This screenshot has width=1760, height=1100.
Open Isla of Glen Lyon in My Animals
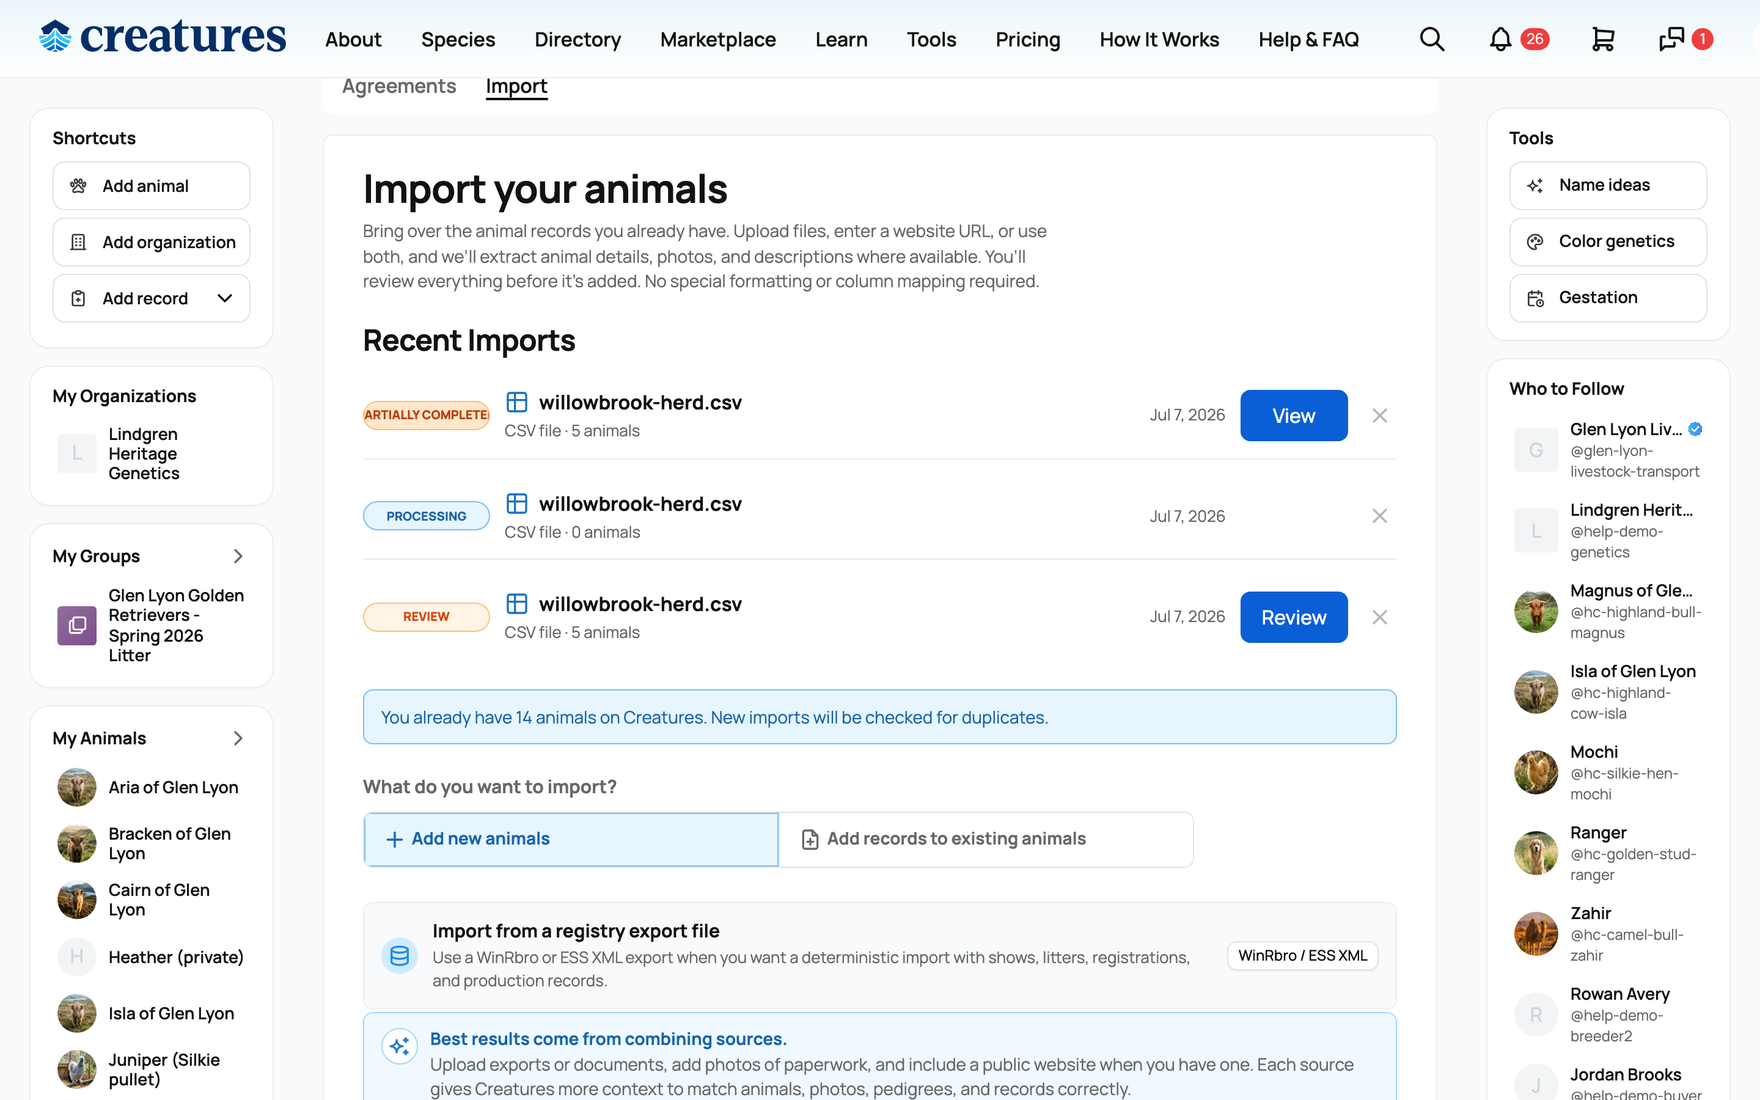[x=171, y=1013]
